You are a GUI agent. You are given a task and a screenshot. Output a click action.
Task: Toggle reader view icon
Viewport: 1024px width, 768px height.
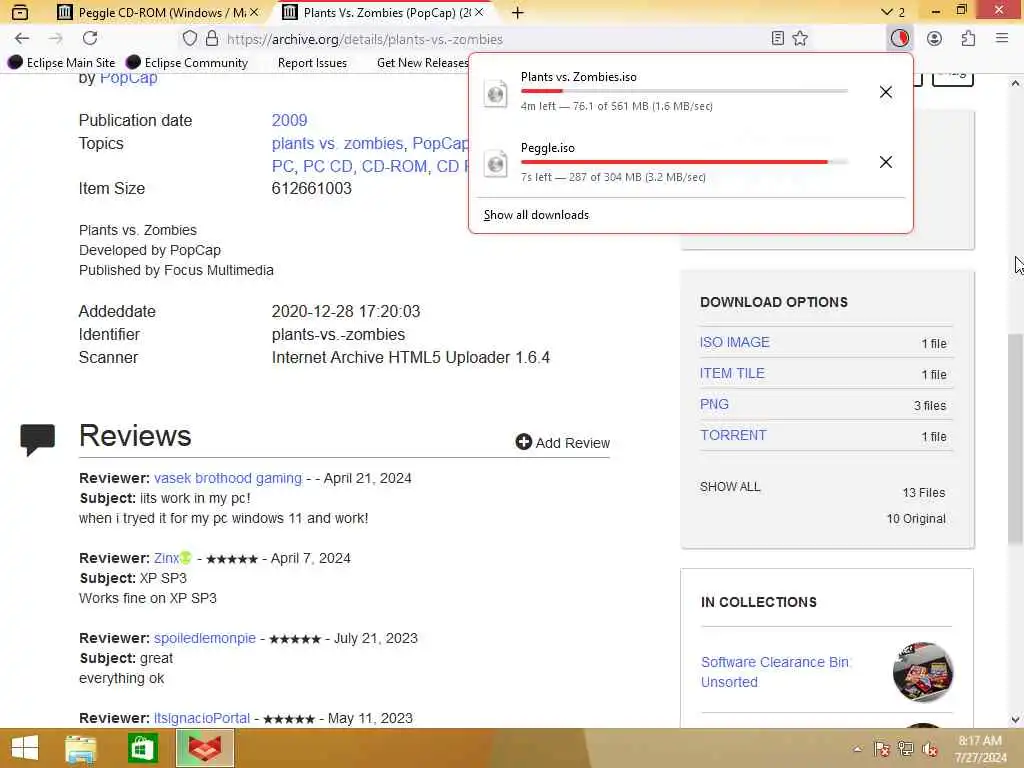(x=777, y=39)
